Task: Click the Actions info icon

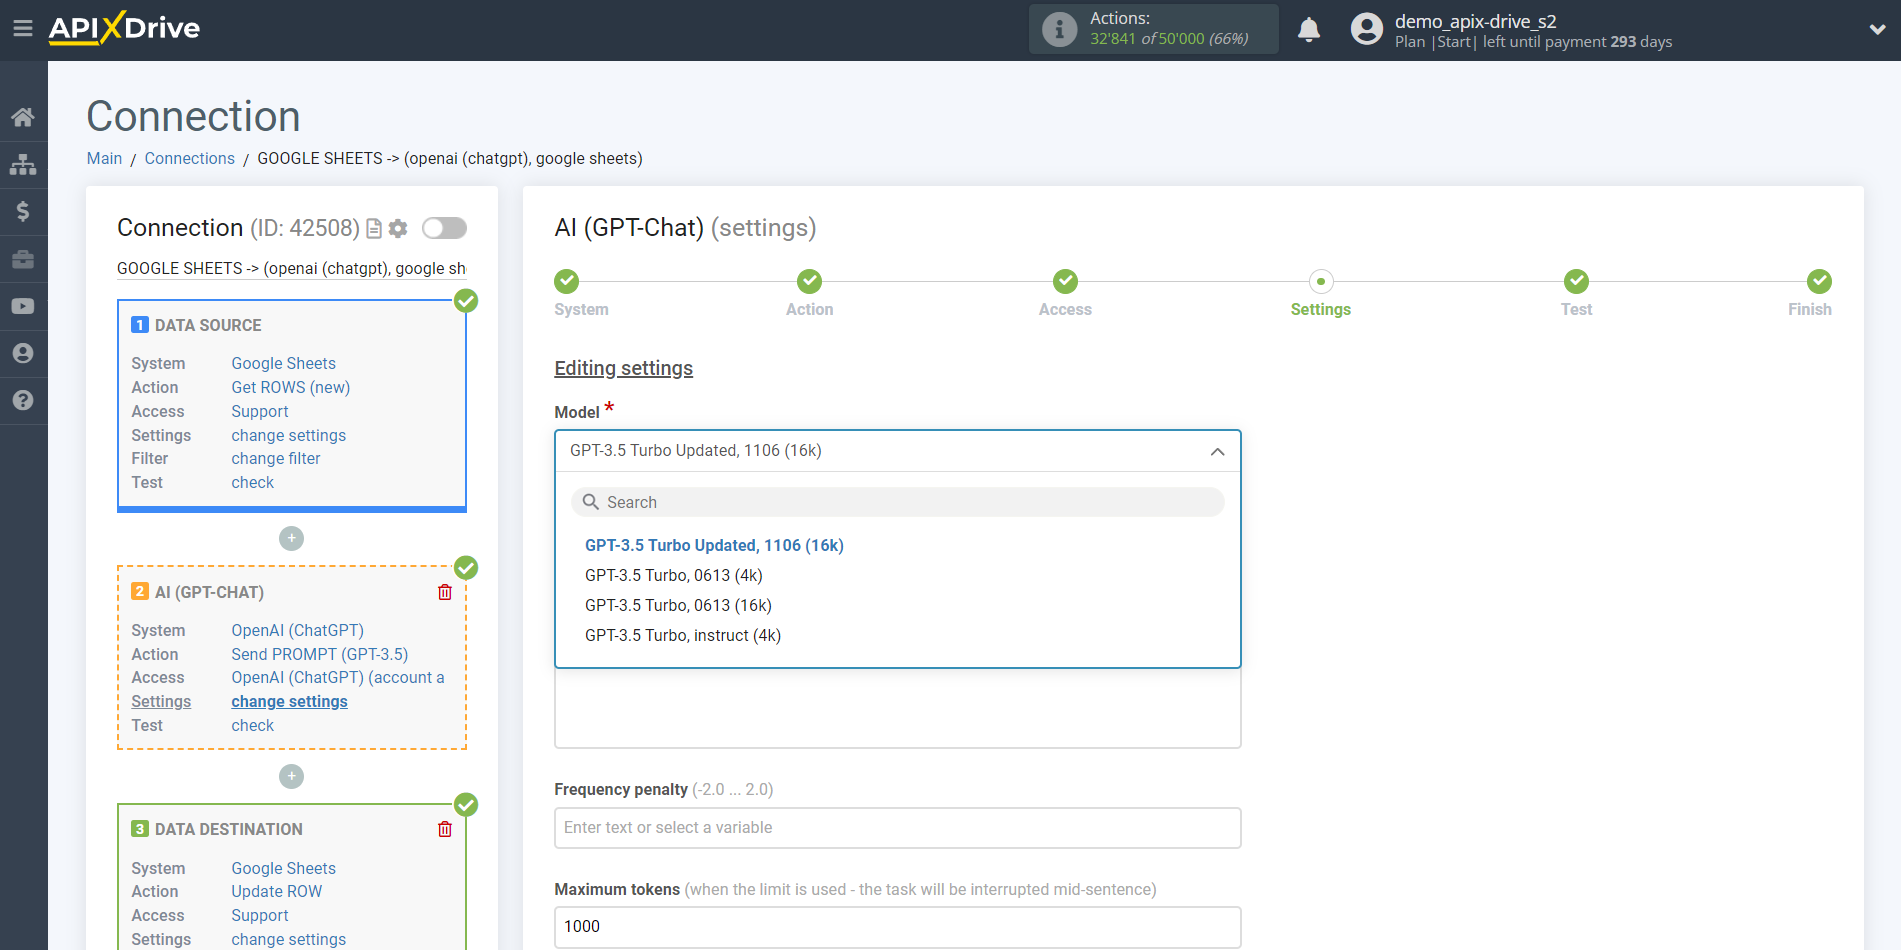Action: coord(1059,29)
